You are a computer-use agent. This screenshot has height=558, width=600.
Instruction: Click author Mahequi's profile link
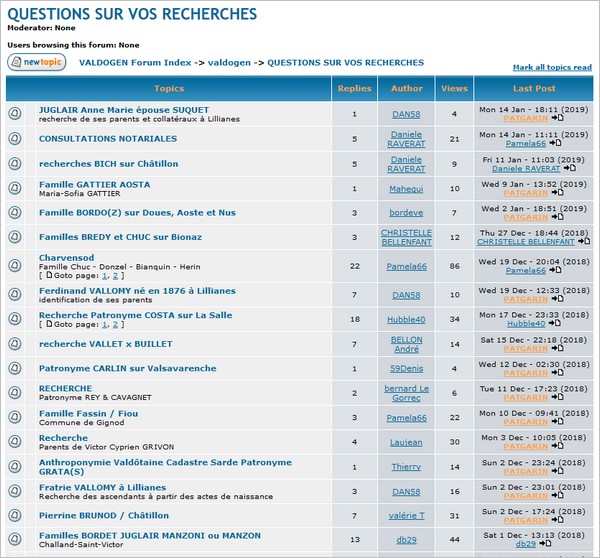(x=406, y=189)
